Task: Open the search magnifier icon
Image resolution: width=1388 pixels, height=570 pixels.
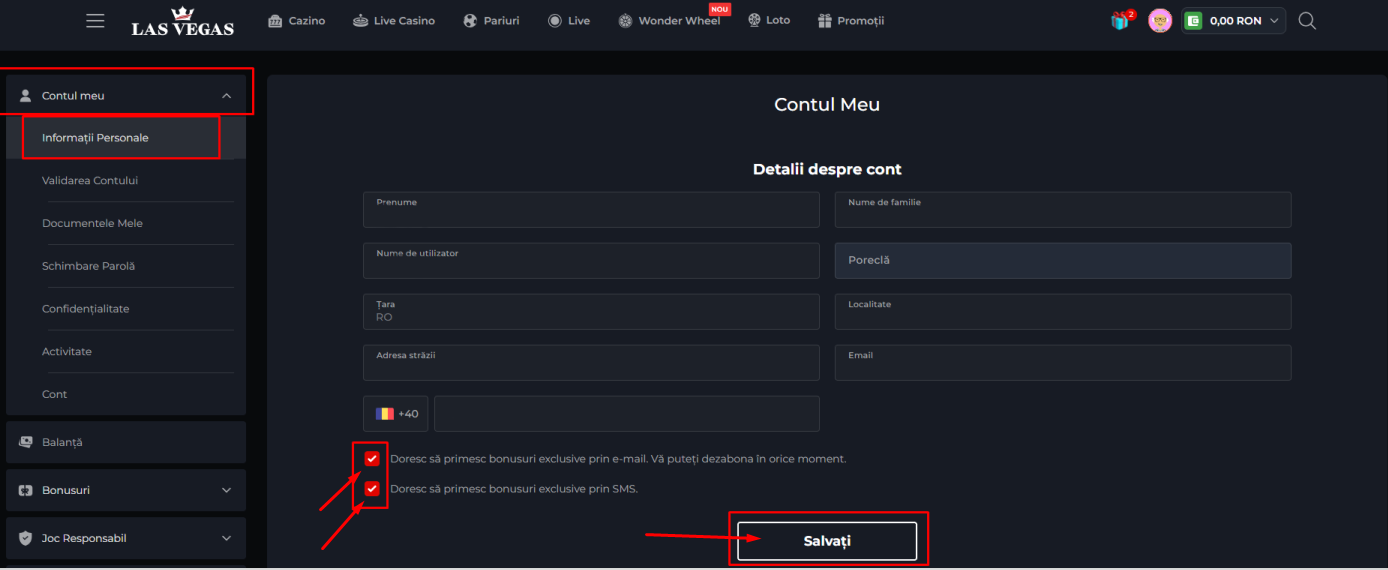Action: (1307, 21)
